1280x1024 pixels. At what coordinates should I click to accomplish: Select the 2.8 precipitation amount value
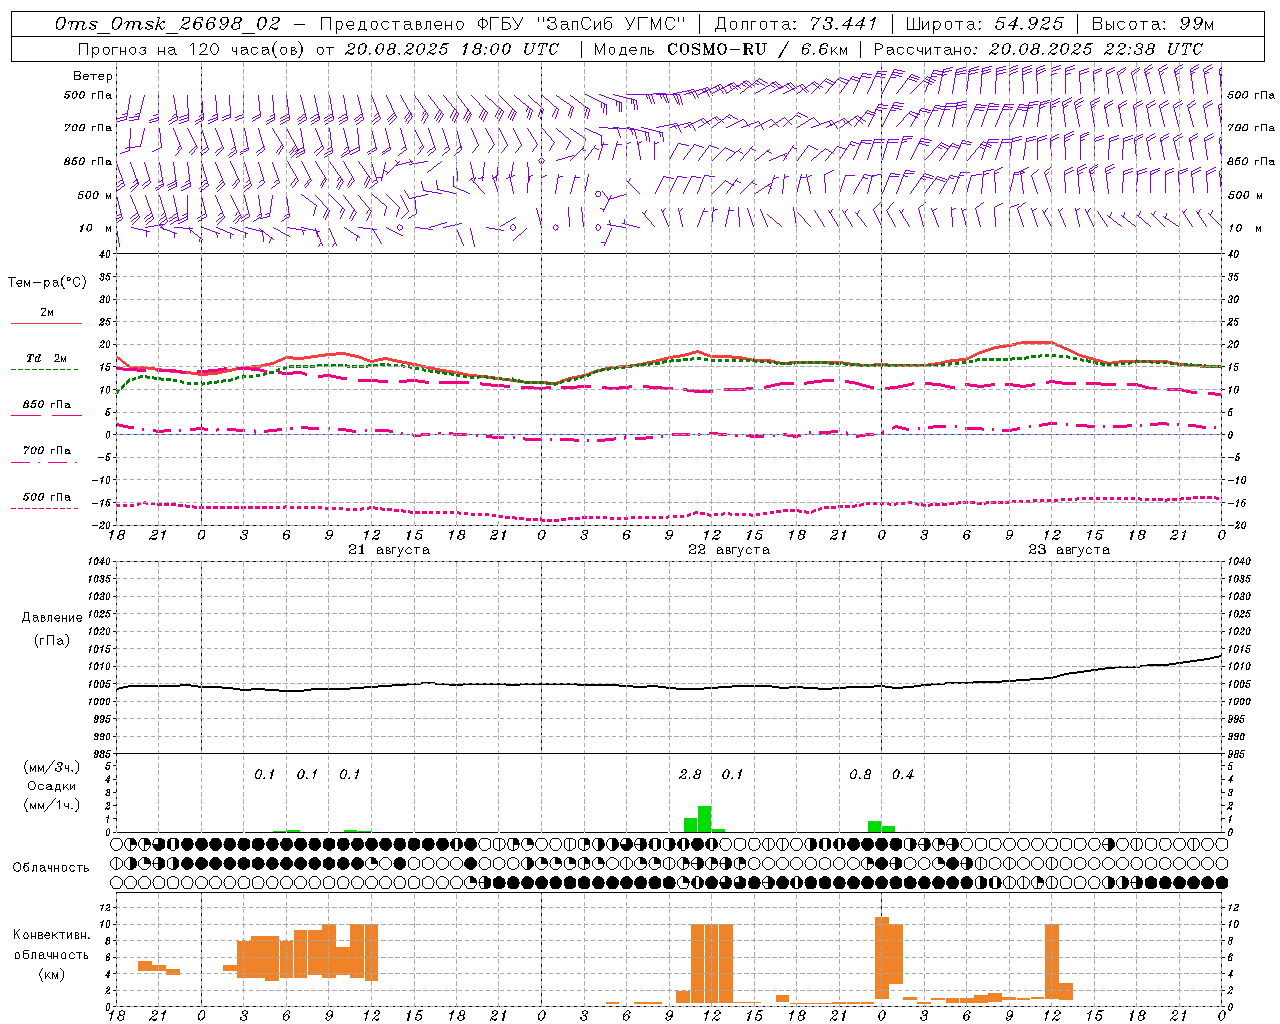click(x=690, y=775)
